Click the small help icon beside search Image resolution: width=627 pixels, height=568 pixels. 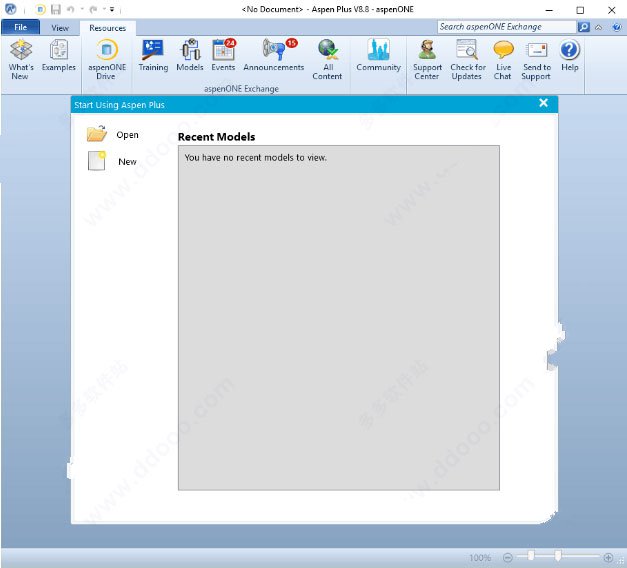(x=616, y=27)
